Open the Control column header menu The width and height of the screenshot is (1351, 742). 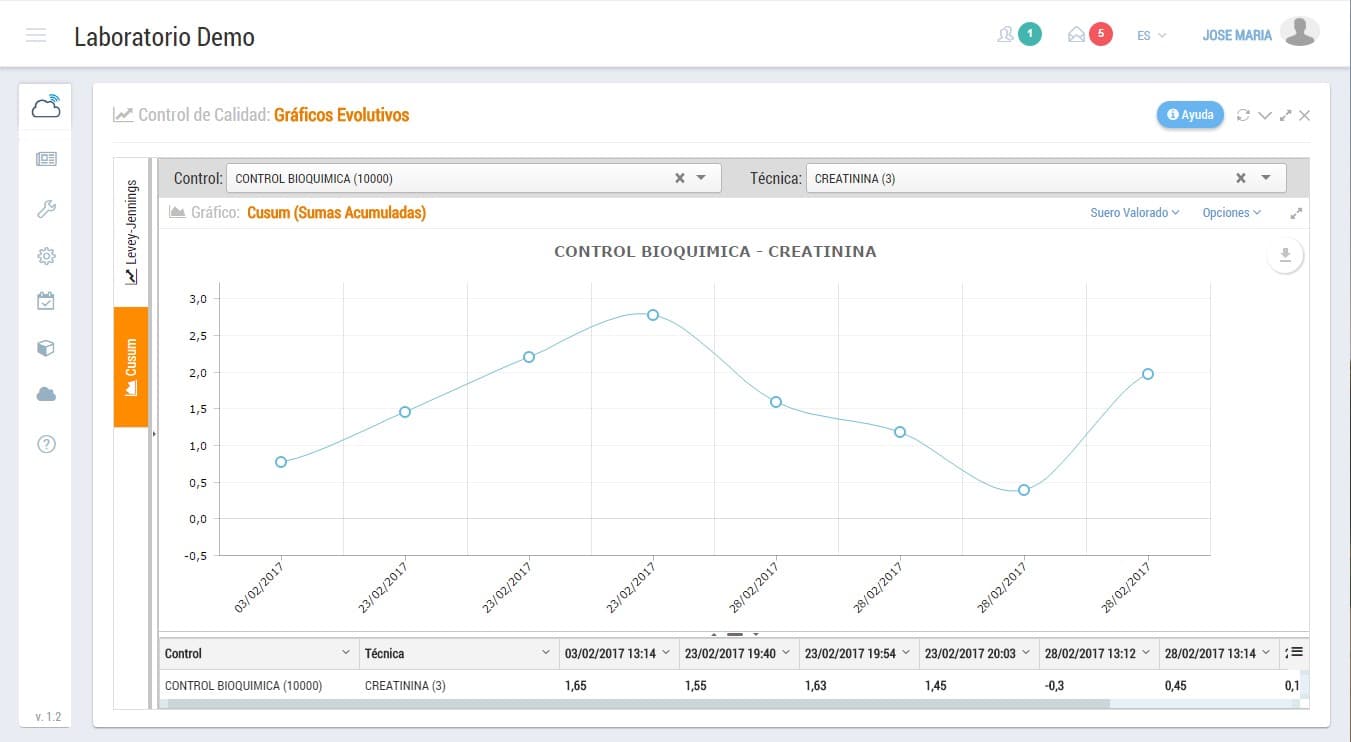pyautogui.click(x=345, y=653)
